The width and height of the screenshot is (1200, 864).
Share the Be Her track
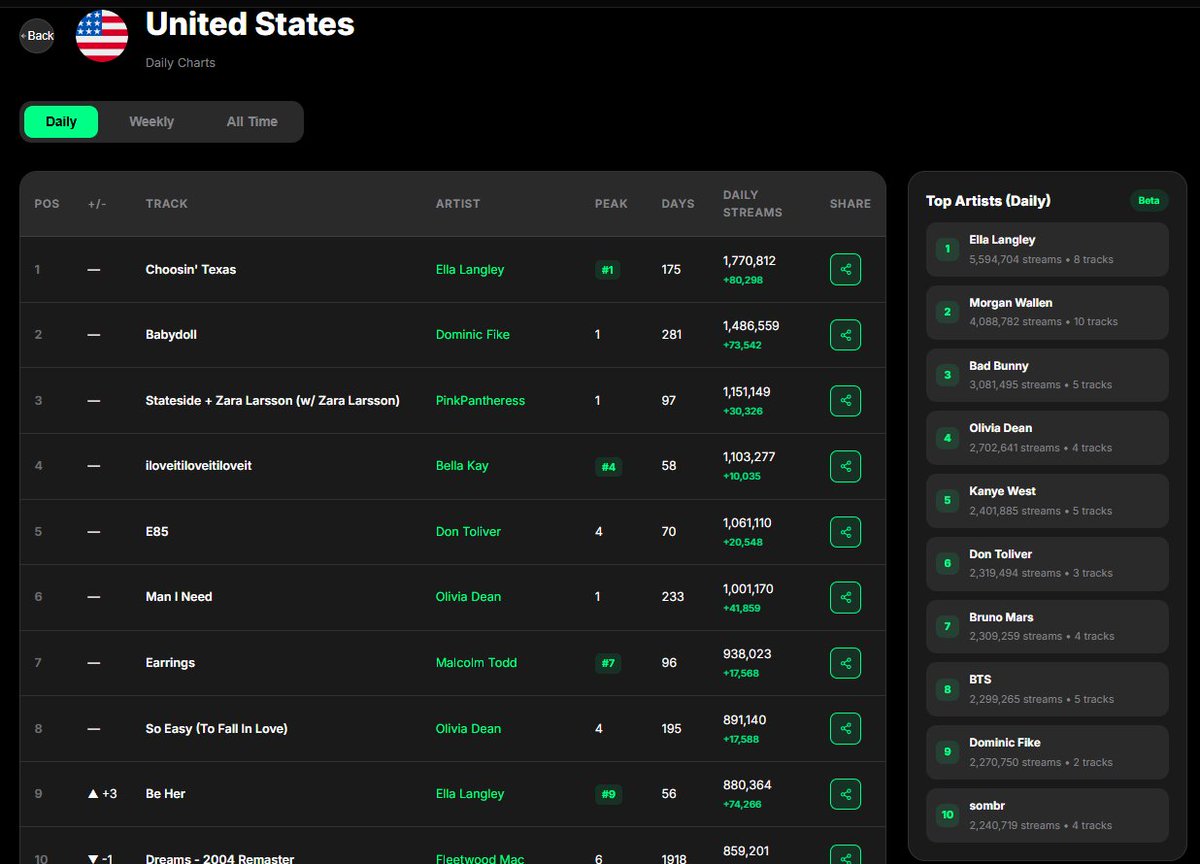845,794
